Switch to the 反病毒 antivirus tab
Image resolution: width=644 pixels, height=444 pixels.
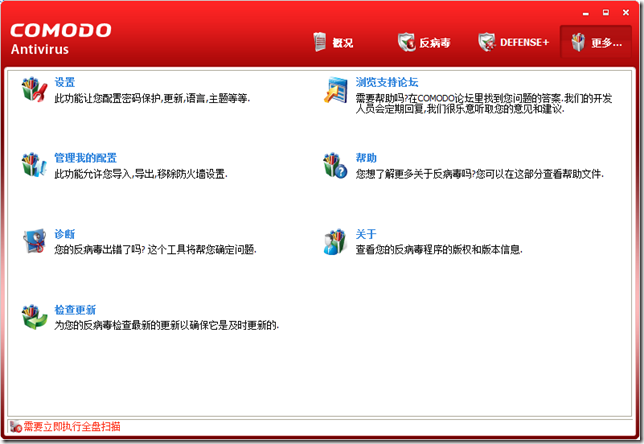(x=424, y=42)
